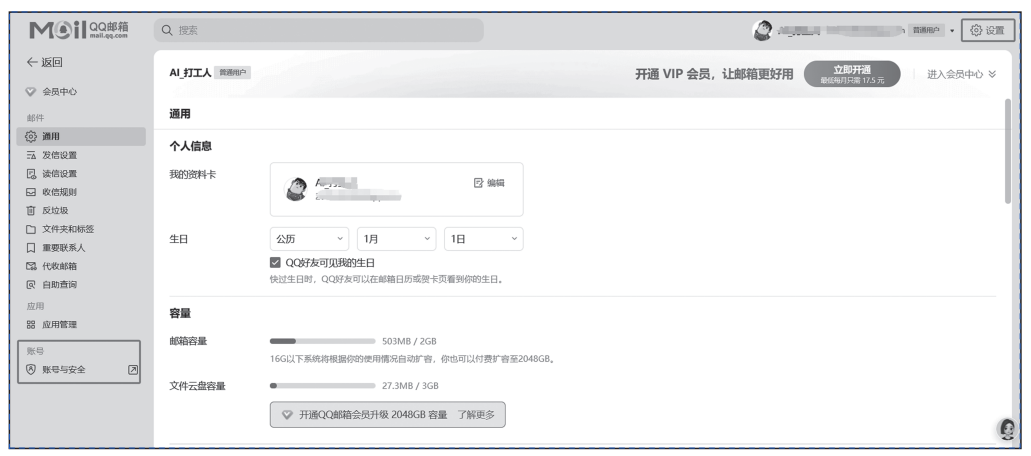Click the 会员中心 diamond icon
Screen dimensions: 1031x456
click(30, 92)
